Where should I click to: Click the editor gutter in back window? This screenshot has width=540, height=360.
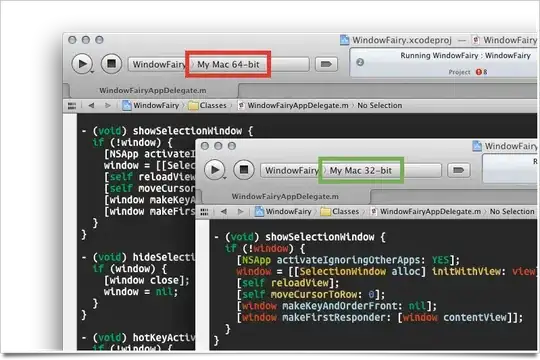pyautogui.click(x=70, y=232)
